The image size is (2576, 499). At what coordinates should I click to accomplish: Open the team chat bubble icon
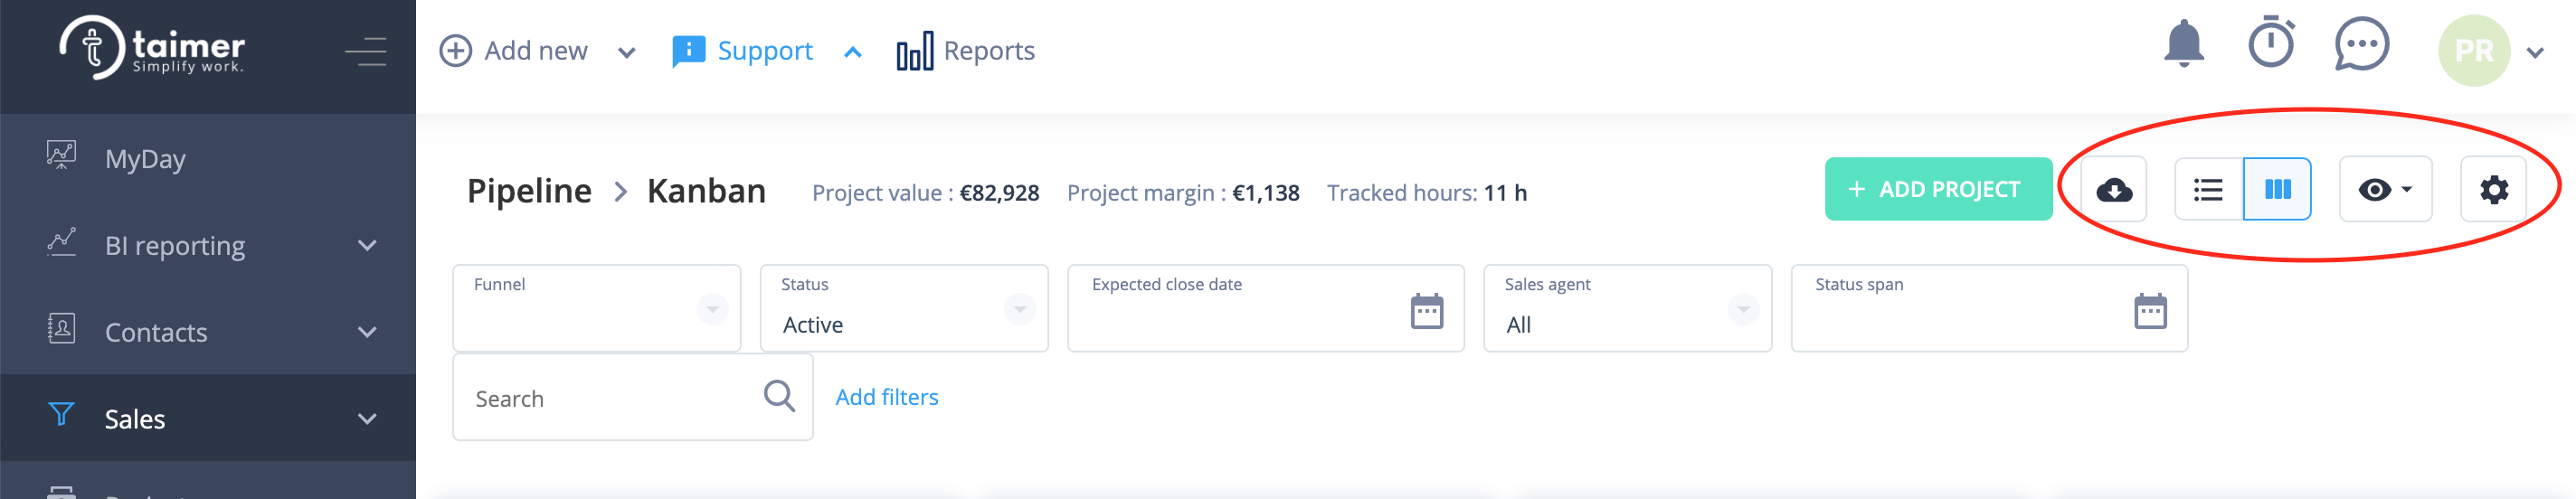(2362, 44)
